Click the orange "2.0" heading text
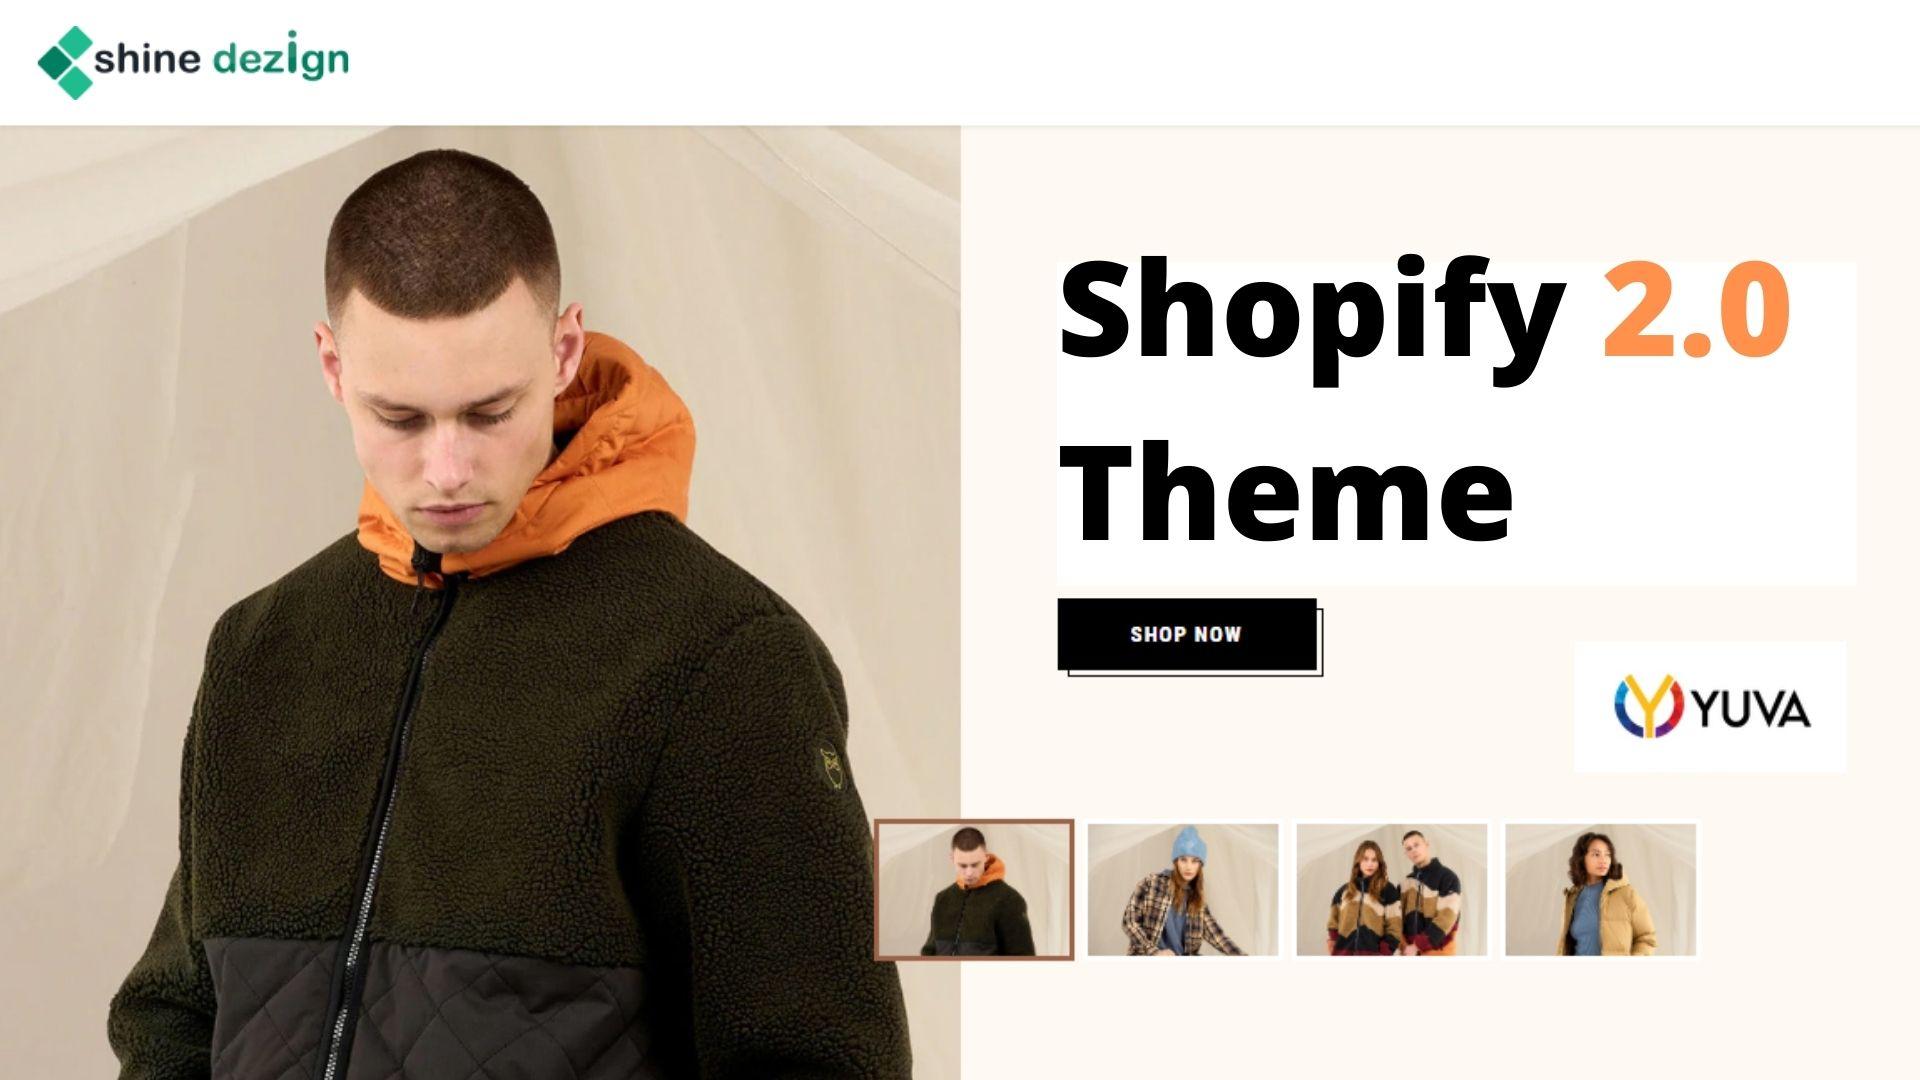The height and width of the screenshot is (1080, 1920). coord(1696,306)
